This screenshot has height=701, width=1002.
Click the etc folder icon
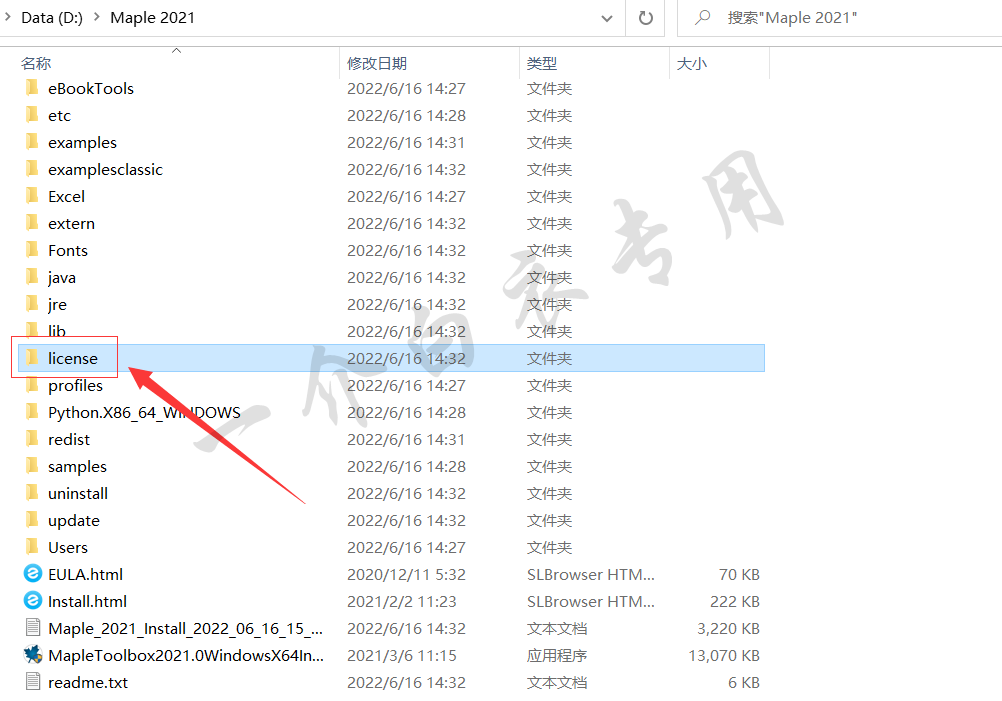point(33,114)
